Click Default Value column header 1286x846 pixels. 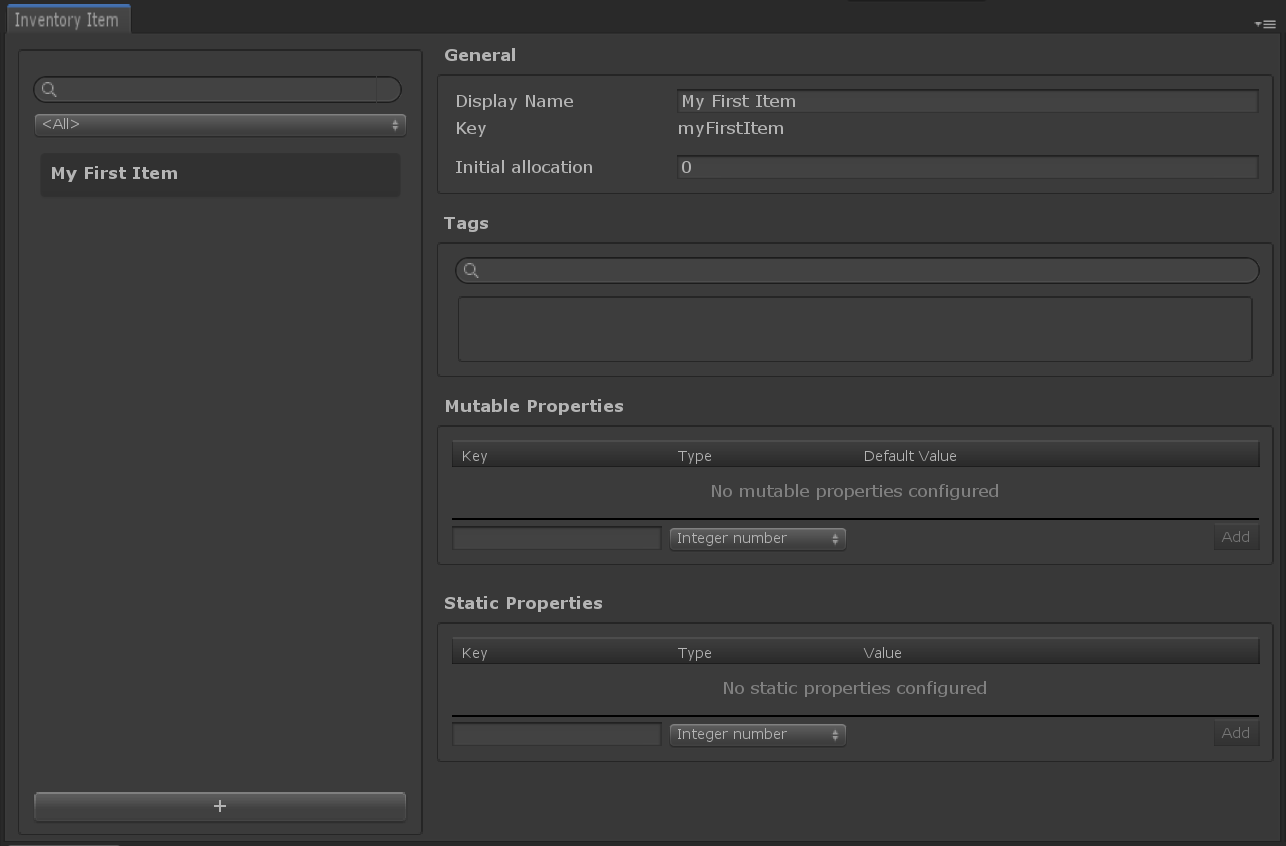910,456
